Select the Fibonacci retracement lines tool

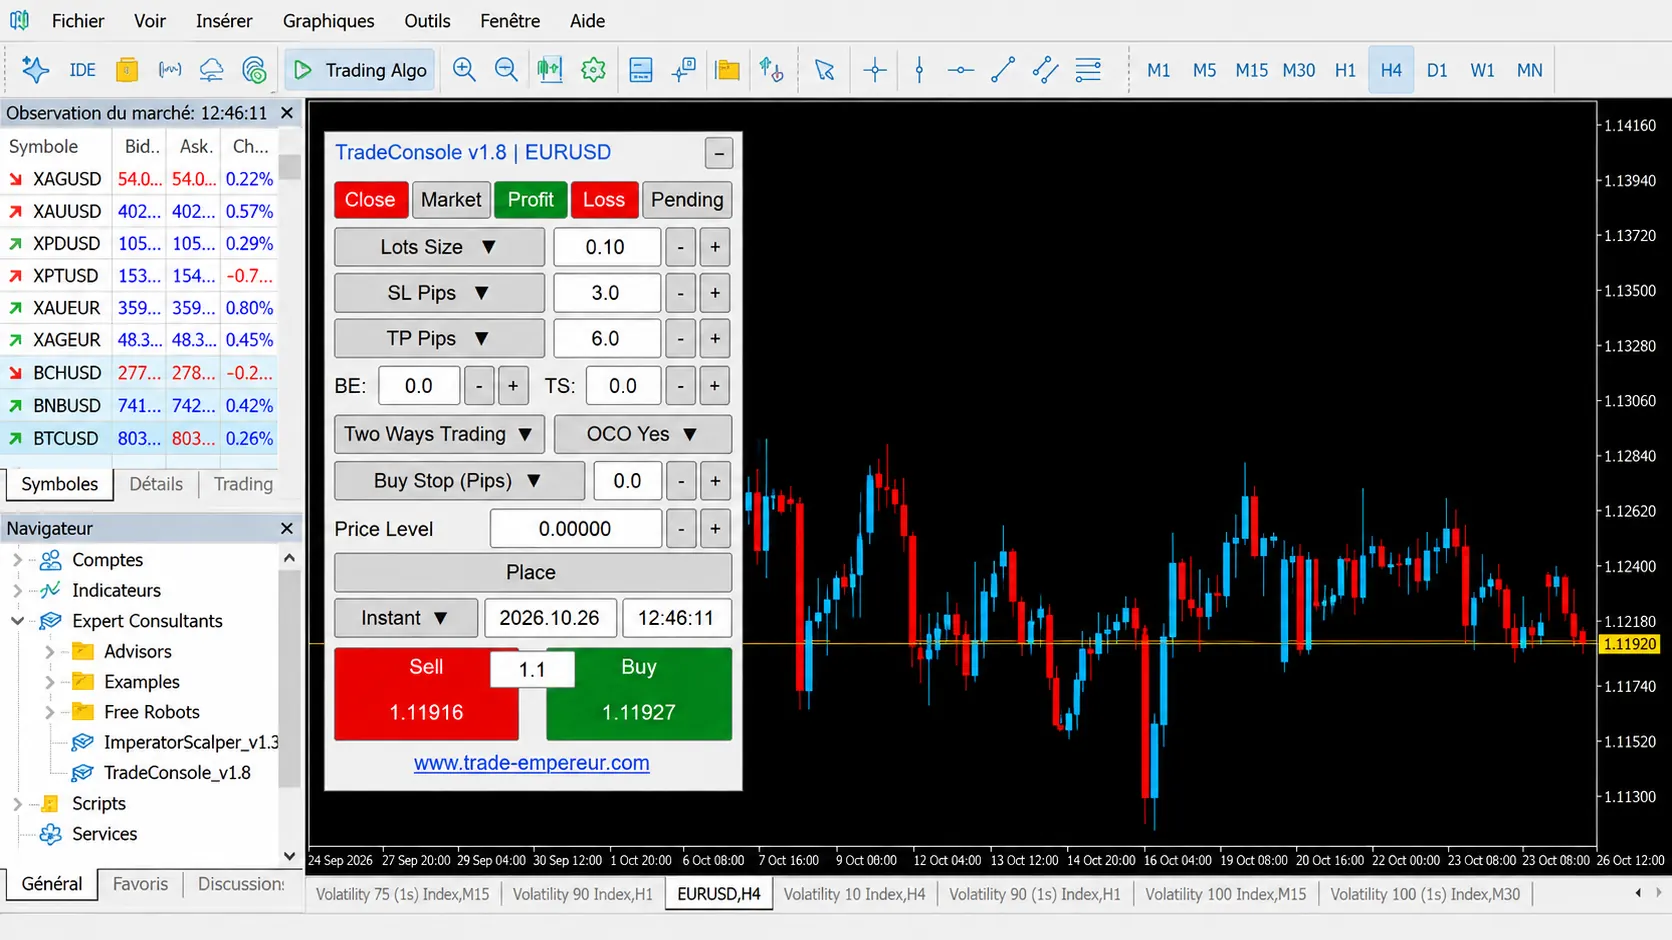click(1088, 70)
